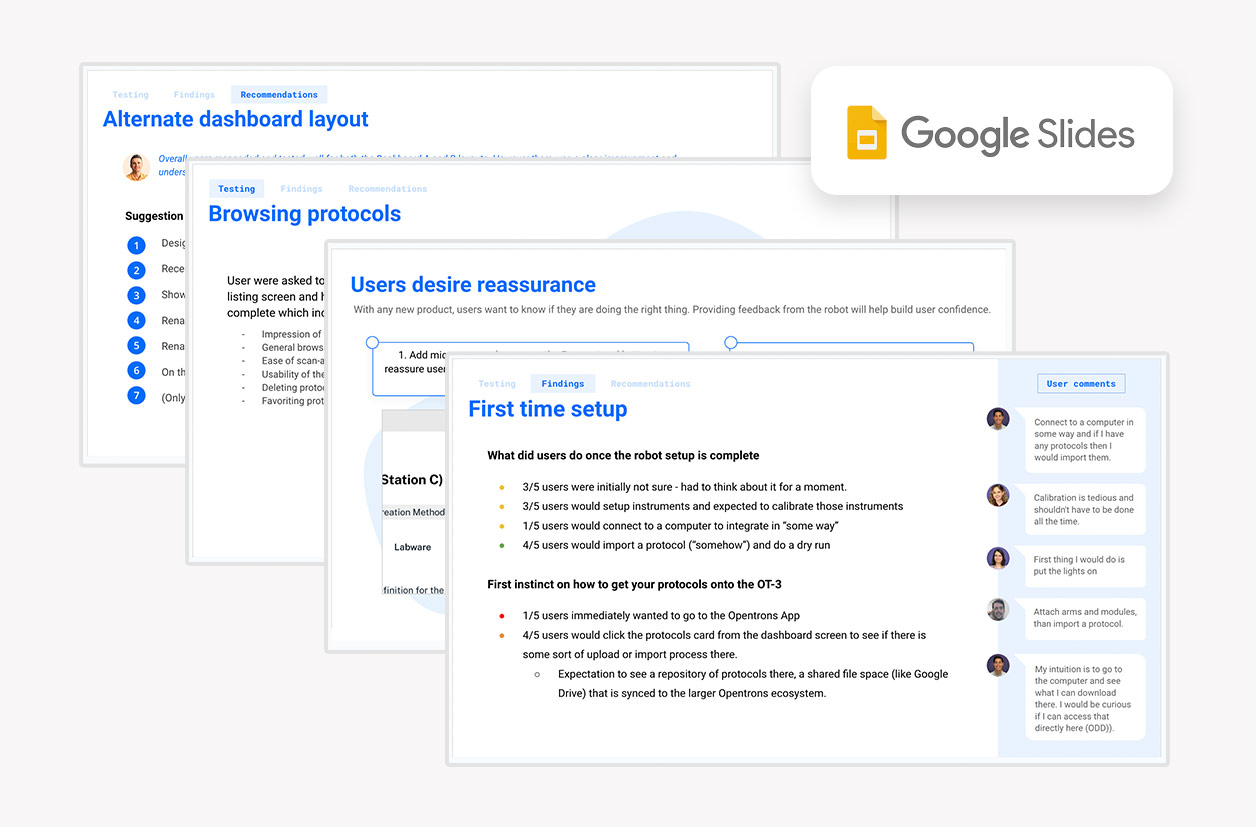Screen dimensions: 1256x827
Task: Click avatar beside 'Connect to a computer' comment
Action: click(998, 419)
